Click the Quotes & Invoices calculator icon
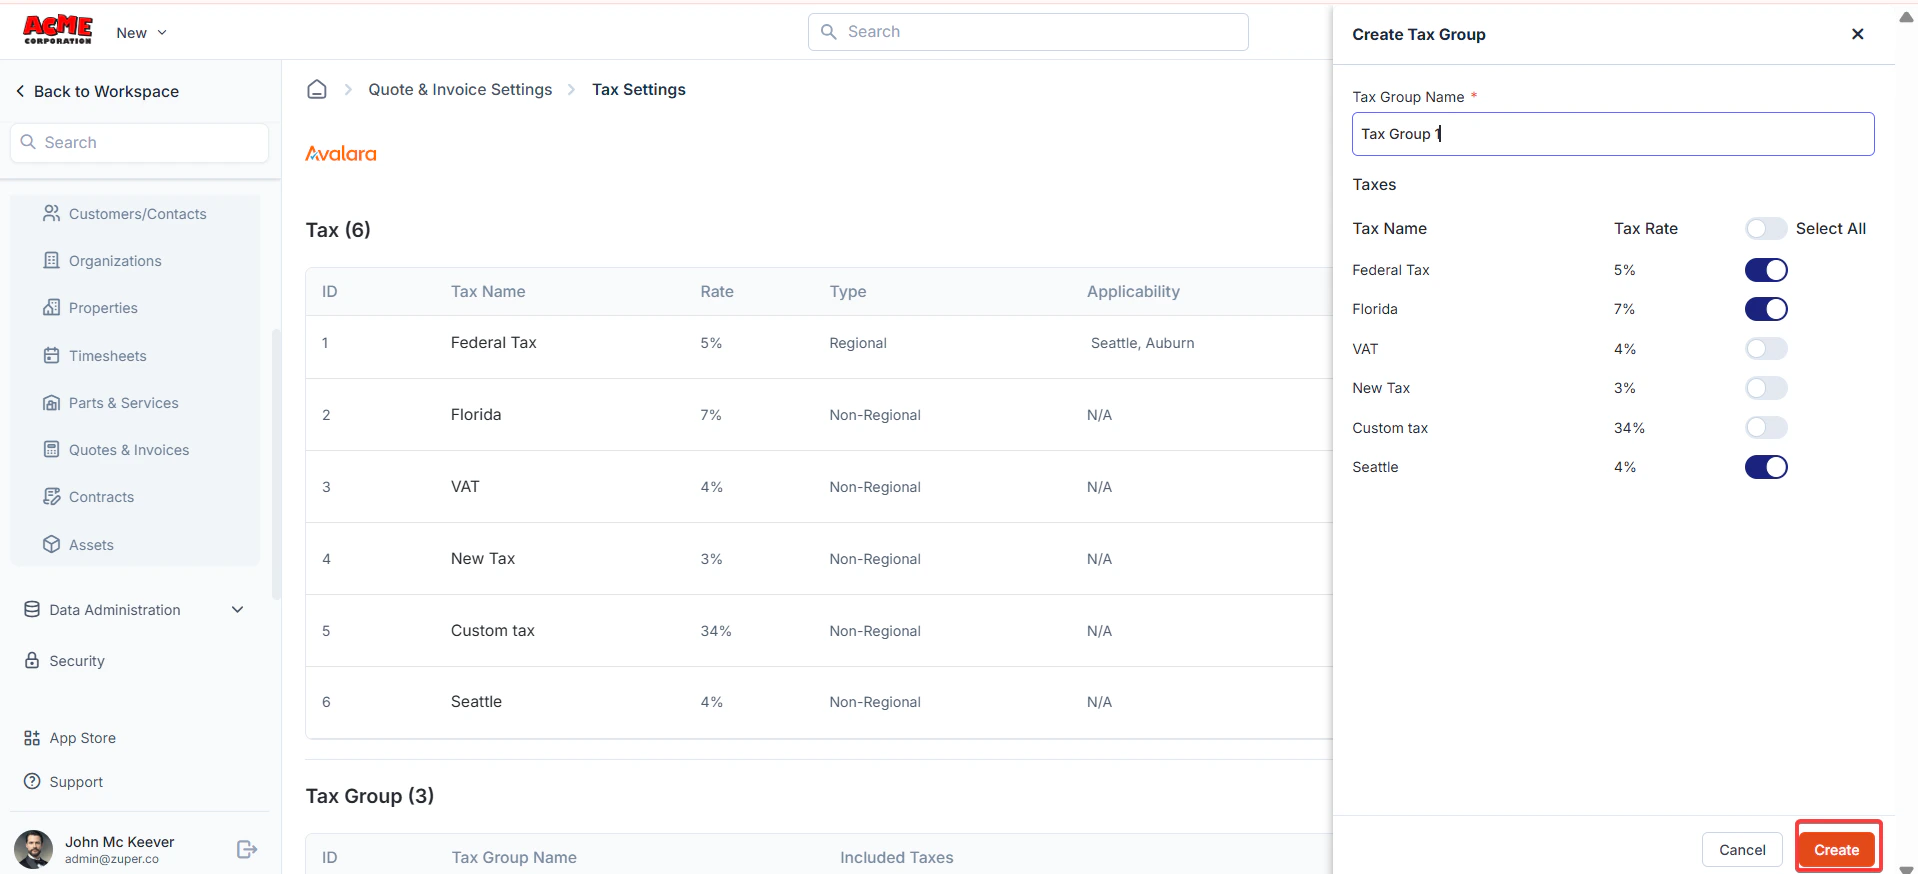This screenshot has height=874, width=1918. [52, 449]
